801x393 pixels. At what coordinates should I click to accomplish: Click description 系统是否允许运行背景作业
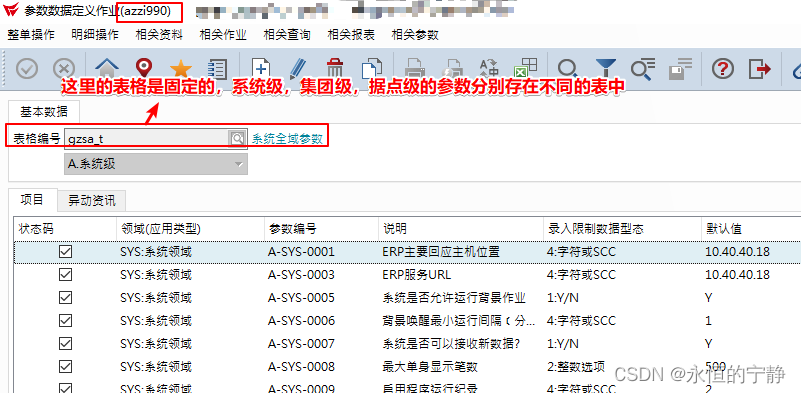[x=454, y=298]
